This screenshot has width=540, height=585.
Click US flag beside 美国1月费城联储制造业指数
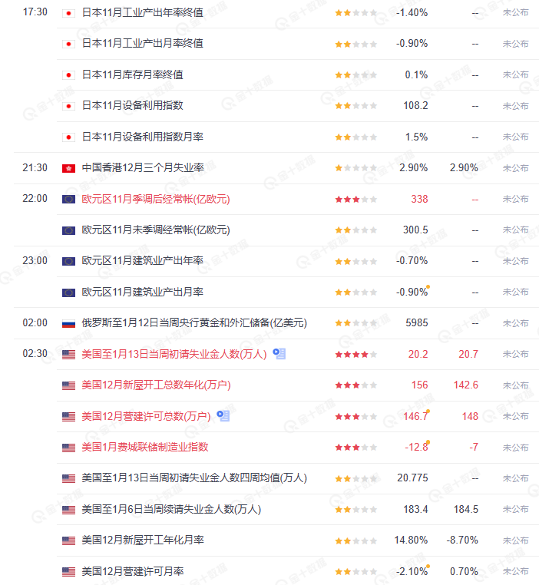coord(68,447)
